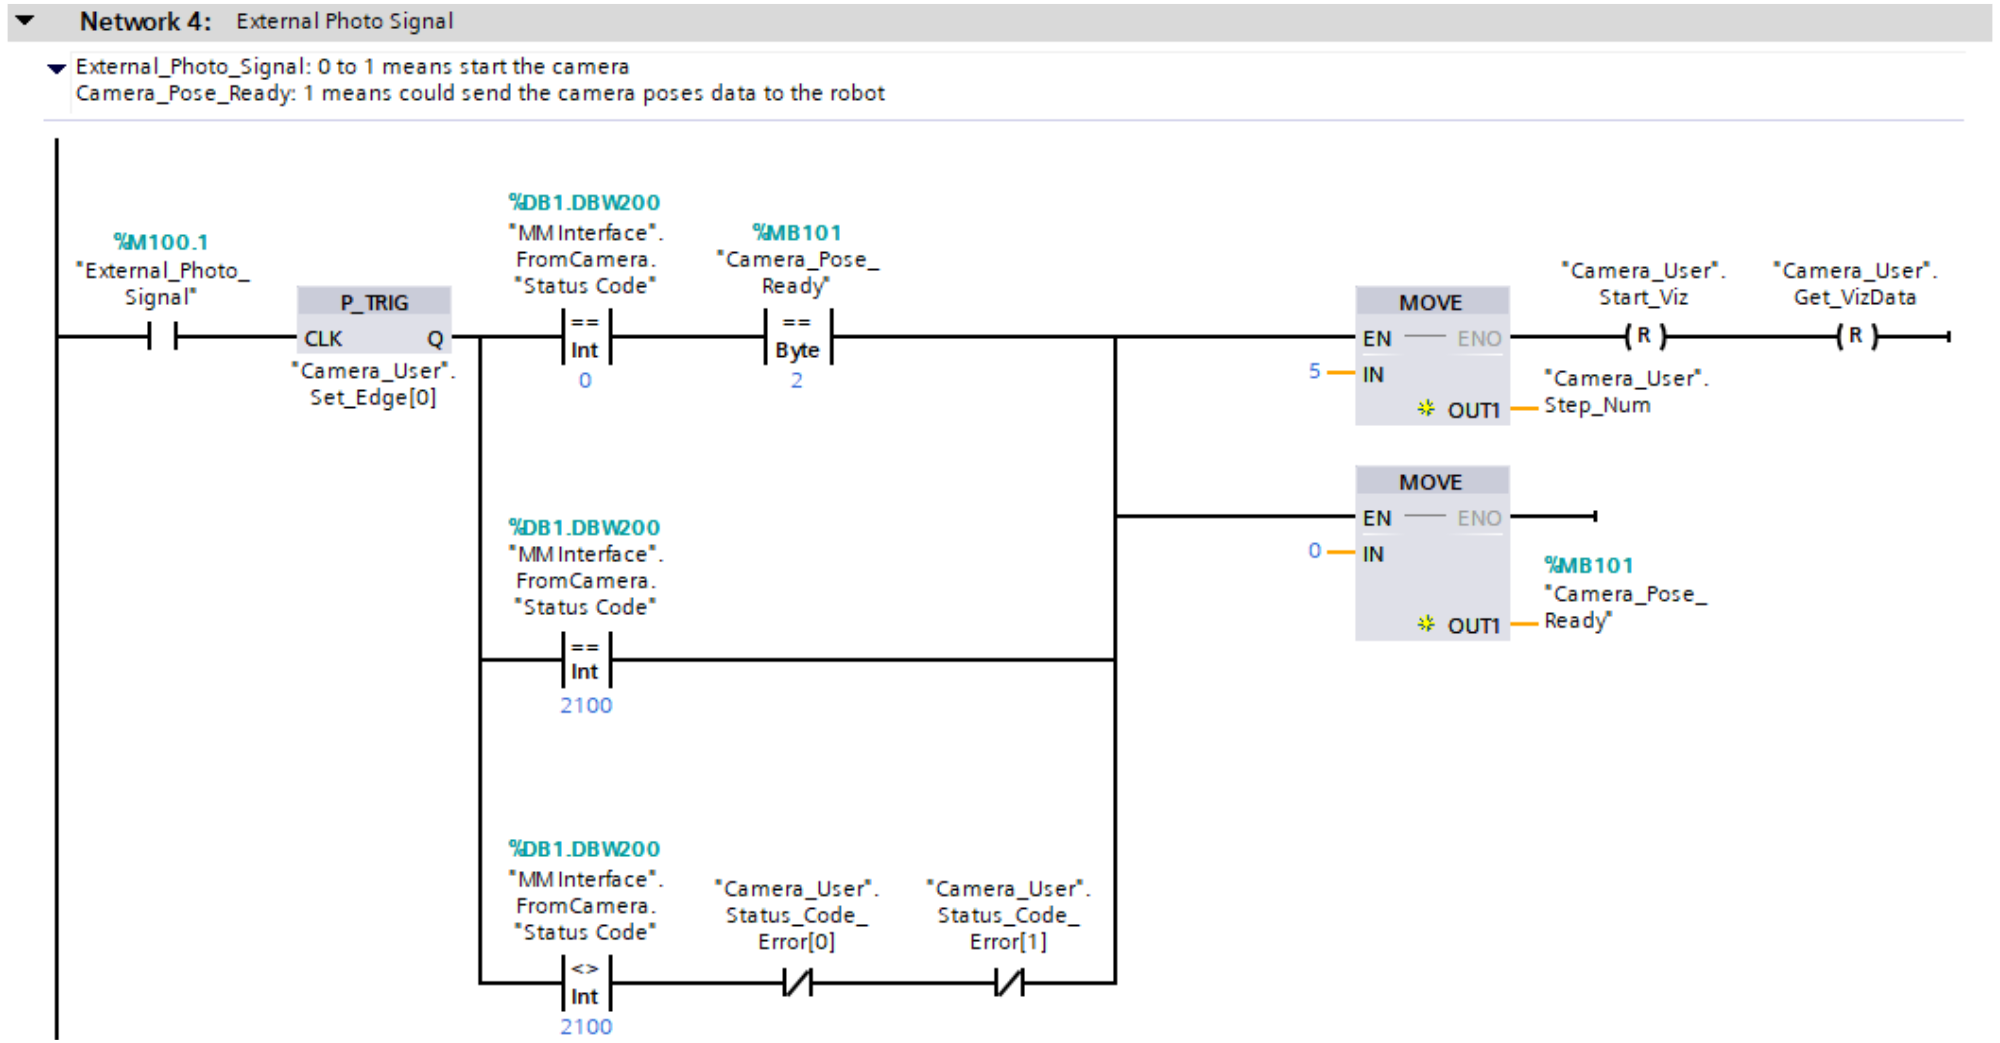Select the Camera_Pose_Ready == Byte comparator
Image resolution: width=2000 pixels, height=1043 pixels.
pos(797,337)
